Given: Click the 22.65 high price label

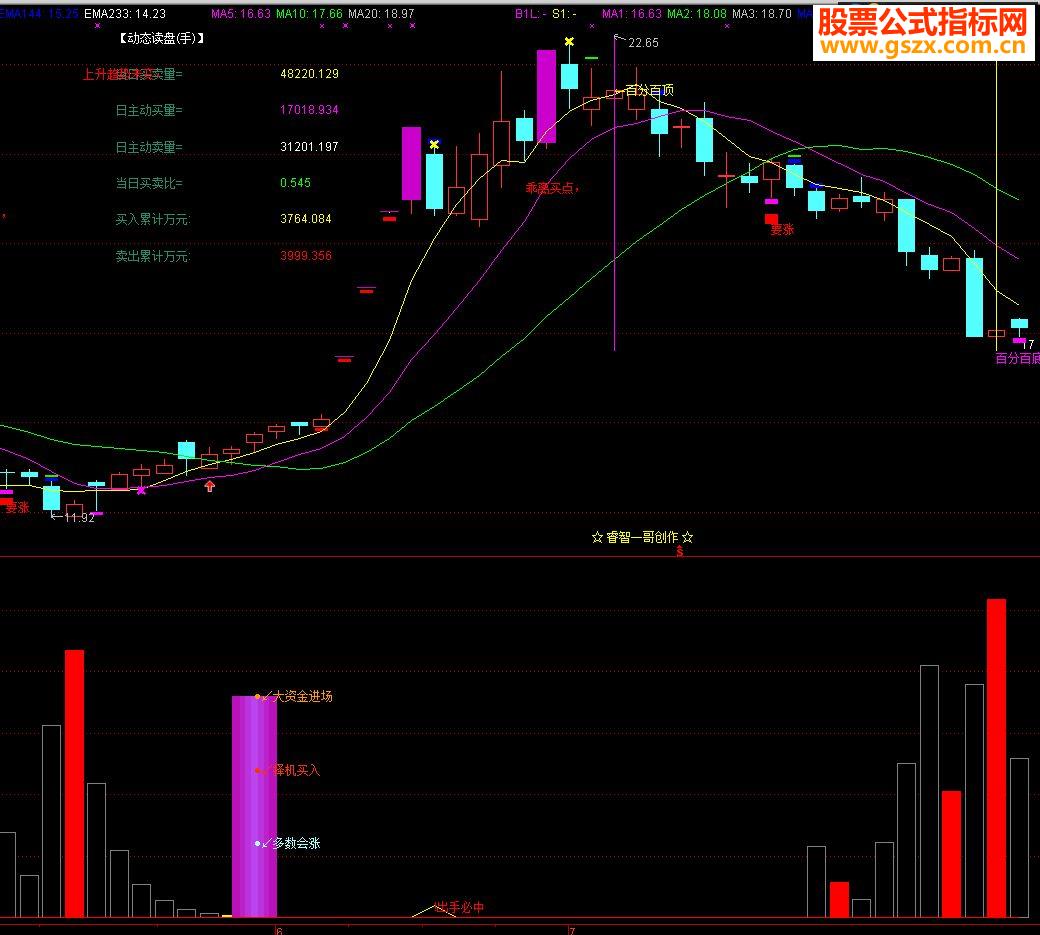Looking at the screenshot, I should pos(643,43).
